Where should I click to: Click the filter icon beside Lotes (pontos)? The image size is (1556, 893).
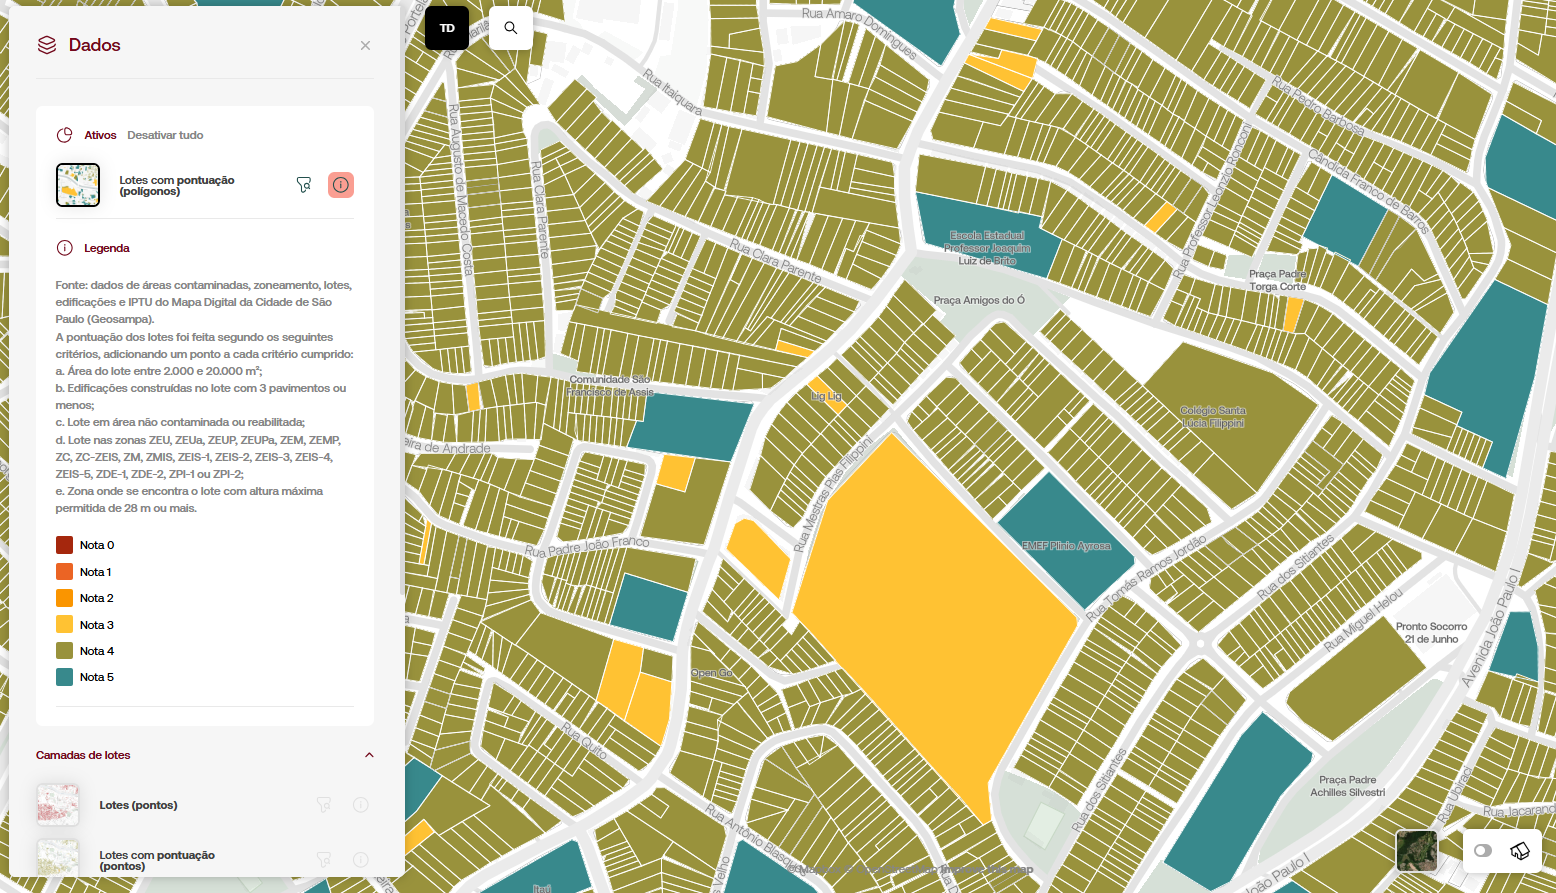point(324,805)
